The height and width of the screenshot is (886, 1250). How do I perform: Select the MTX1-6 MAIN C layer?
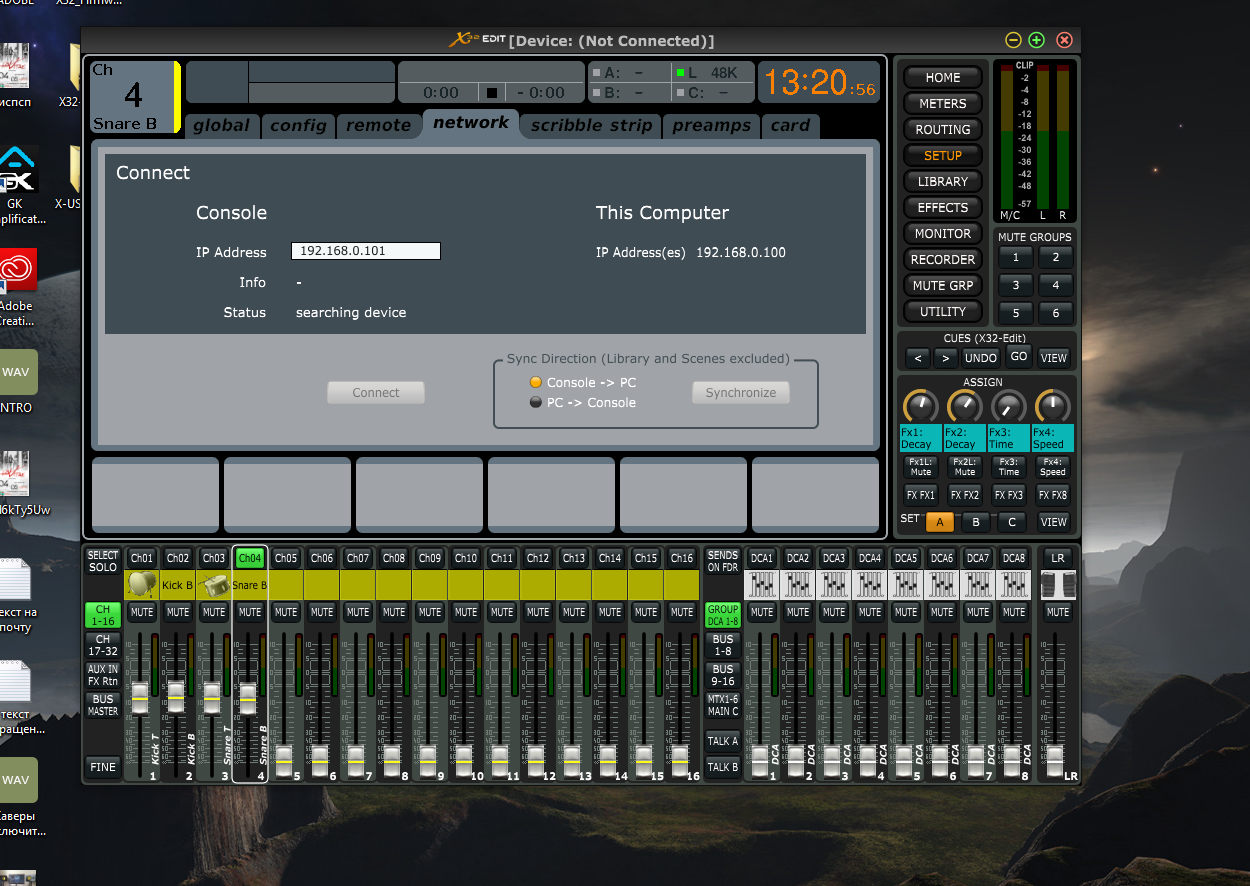pyautogui.click(x=722, y=705)
